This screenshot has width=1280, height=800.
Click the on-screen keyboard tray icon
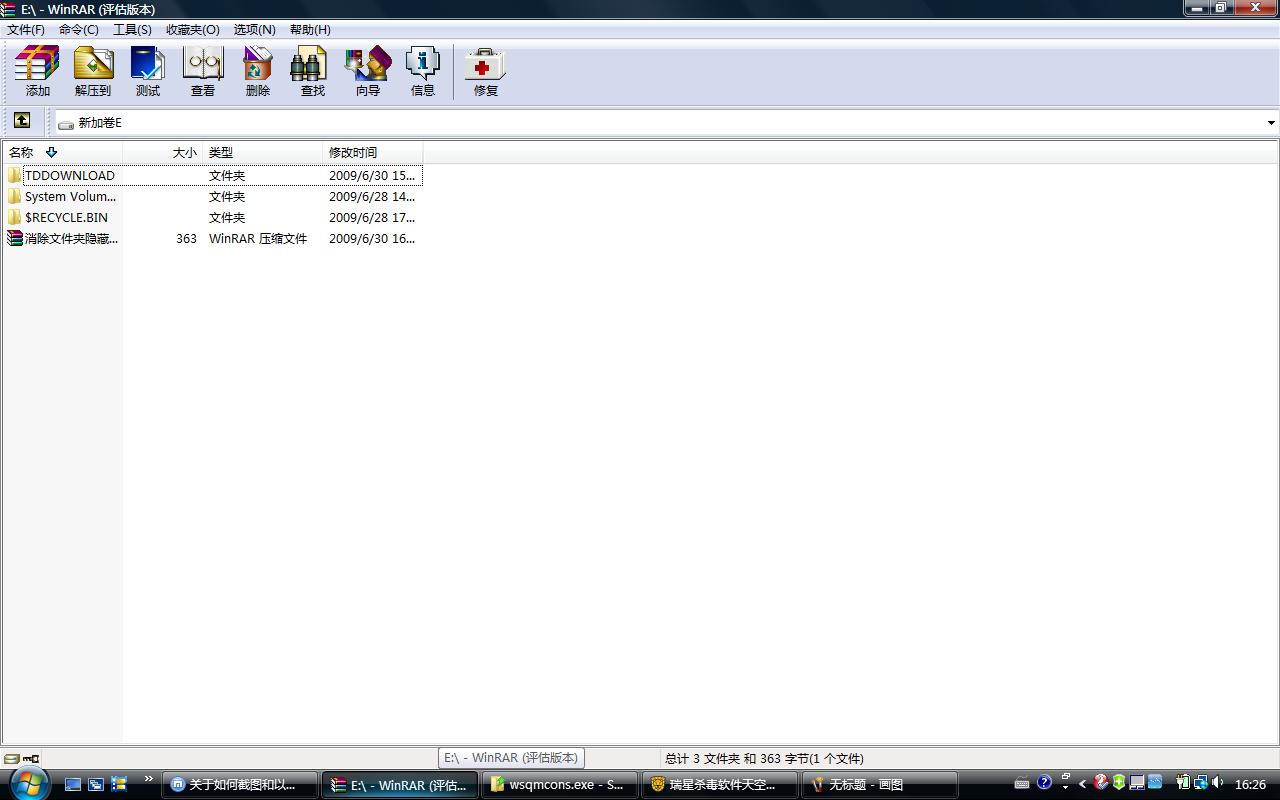point(1021,783)
